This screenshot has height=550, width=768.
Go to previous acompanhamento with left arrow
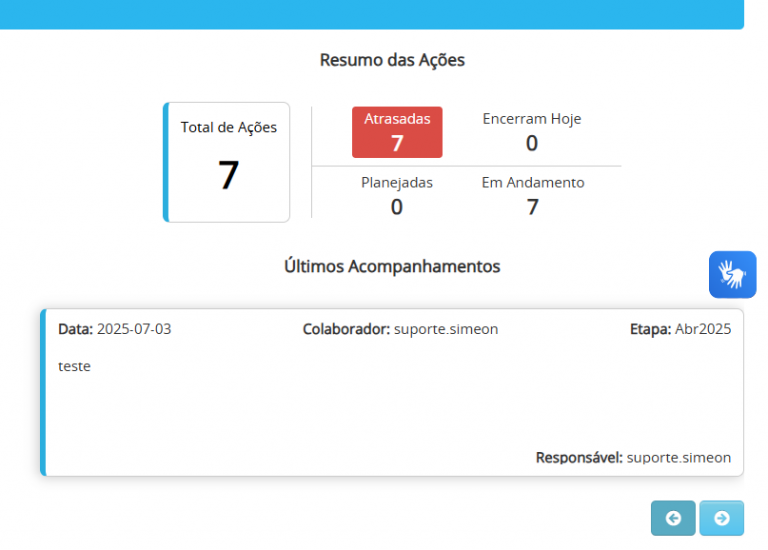pyautogui.click(x=673, y=518)
